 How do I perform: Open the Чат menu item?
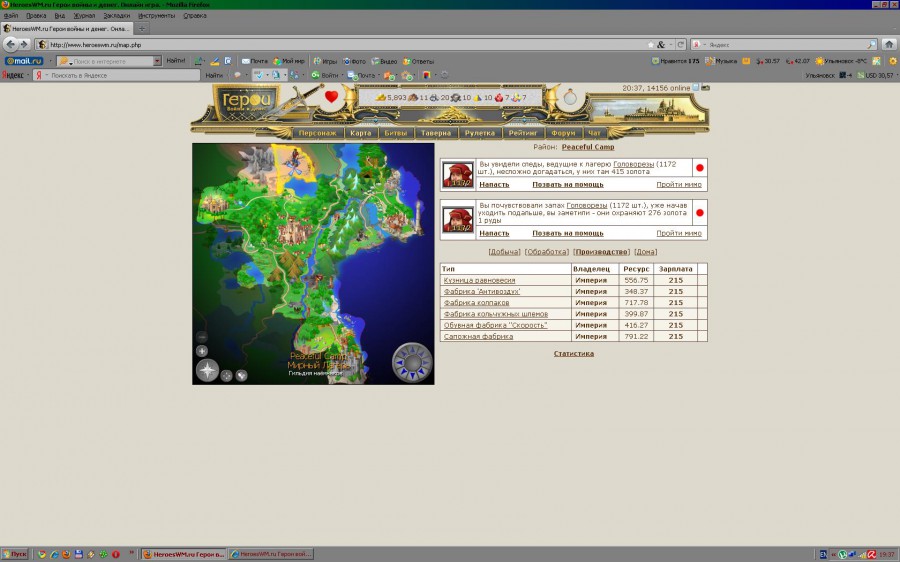point(594,133)
